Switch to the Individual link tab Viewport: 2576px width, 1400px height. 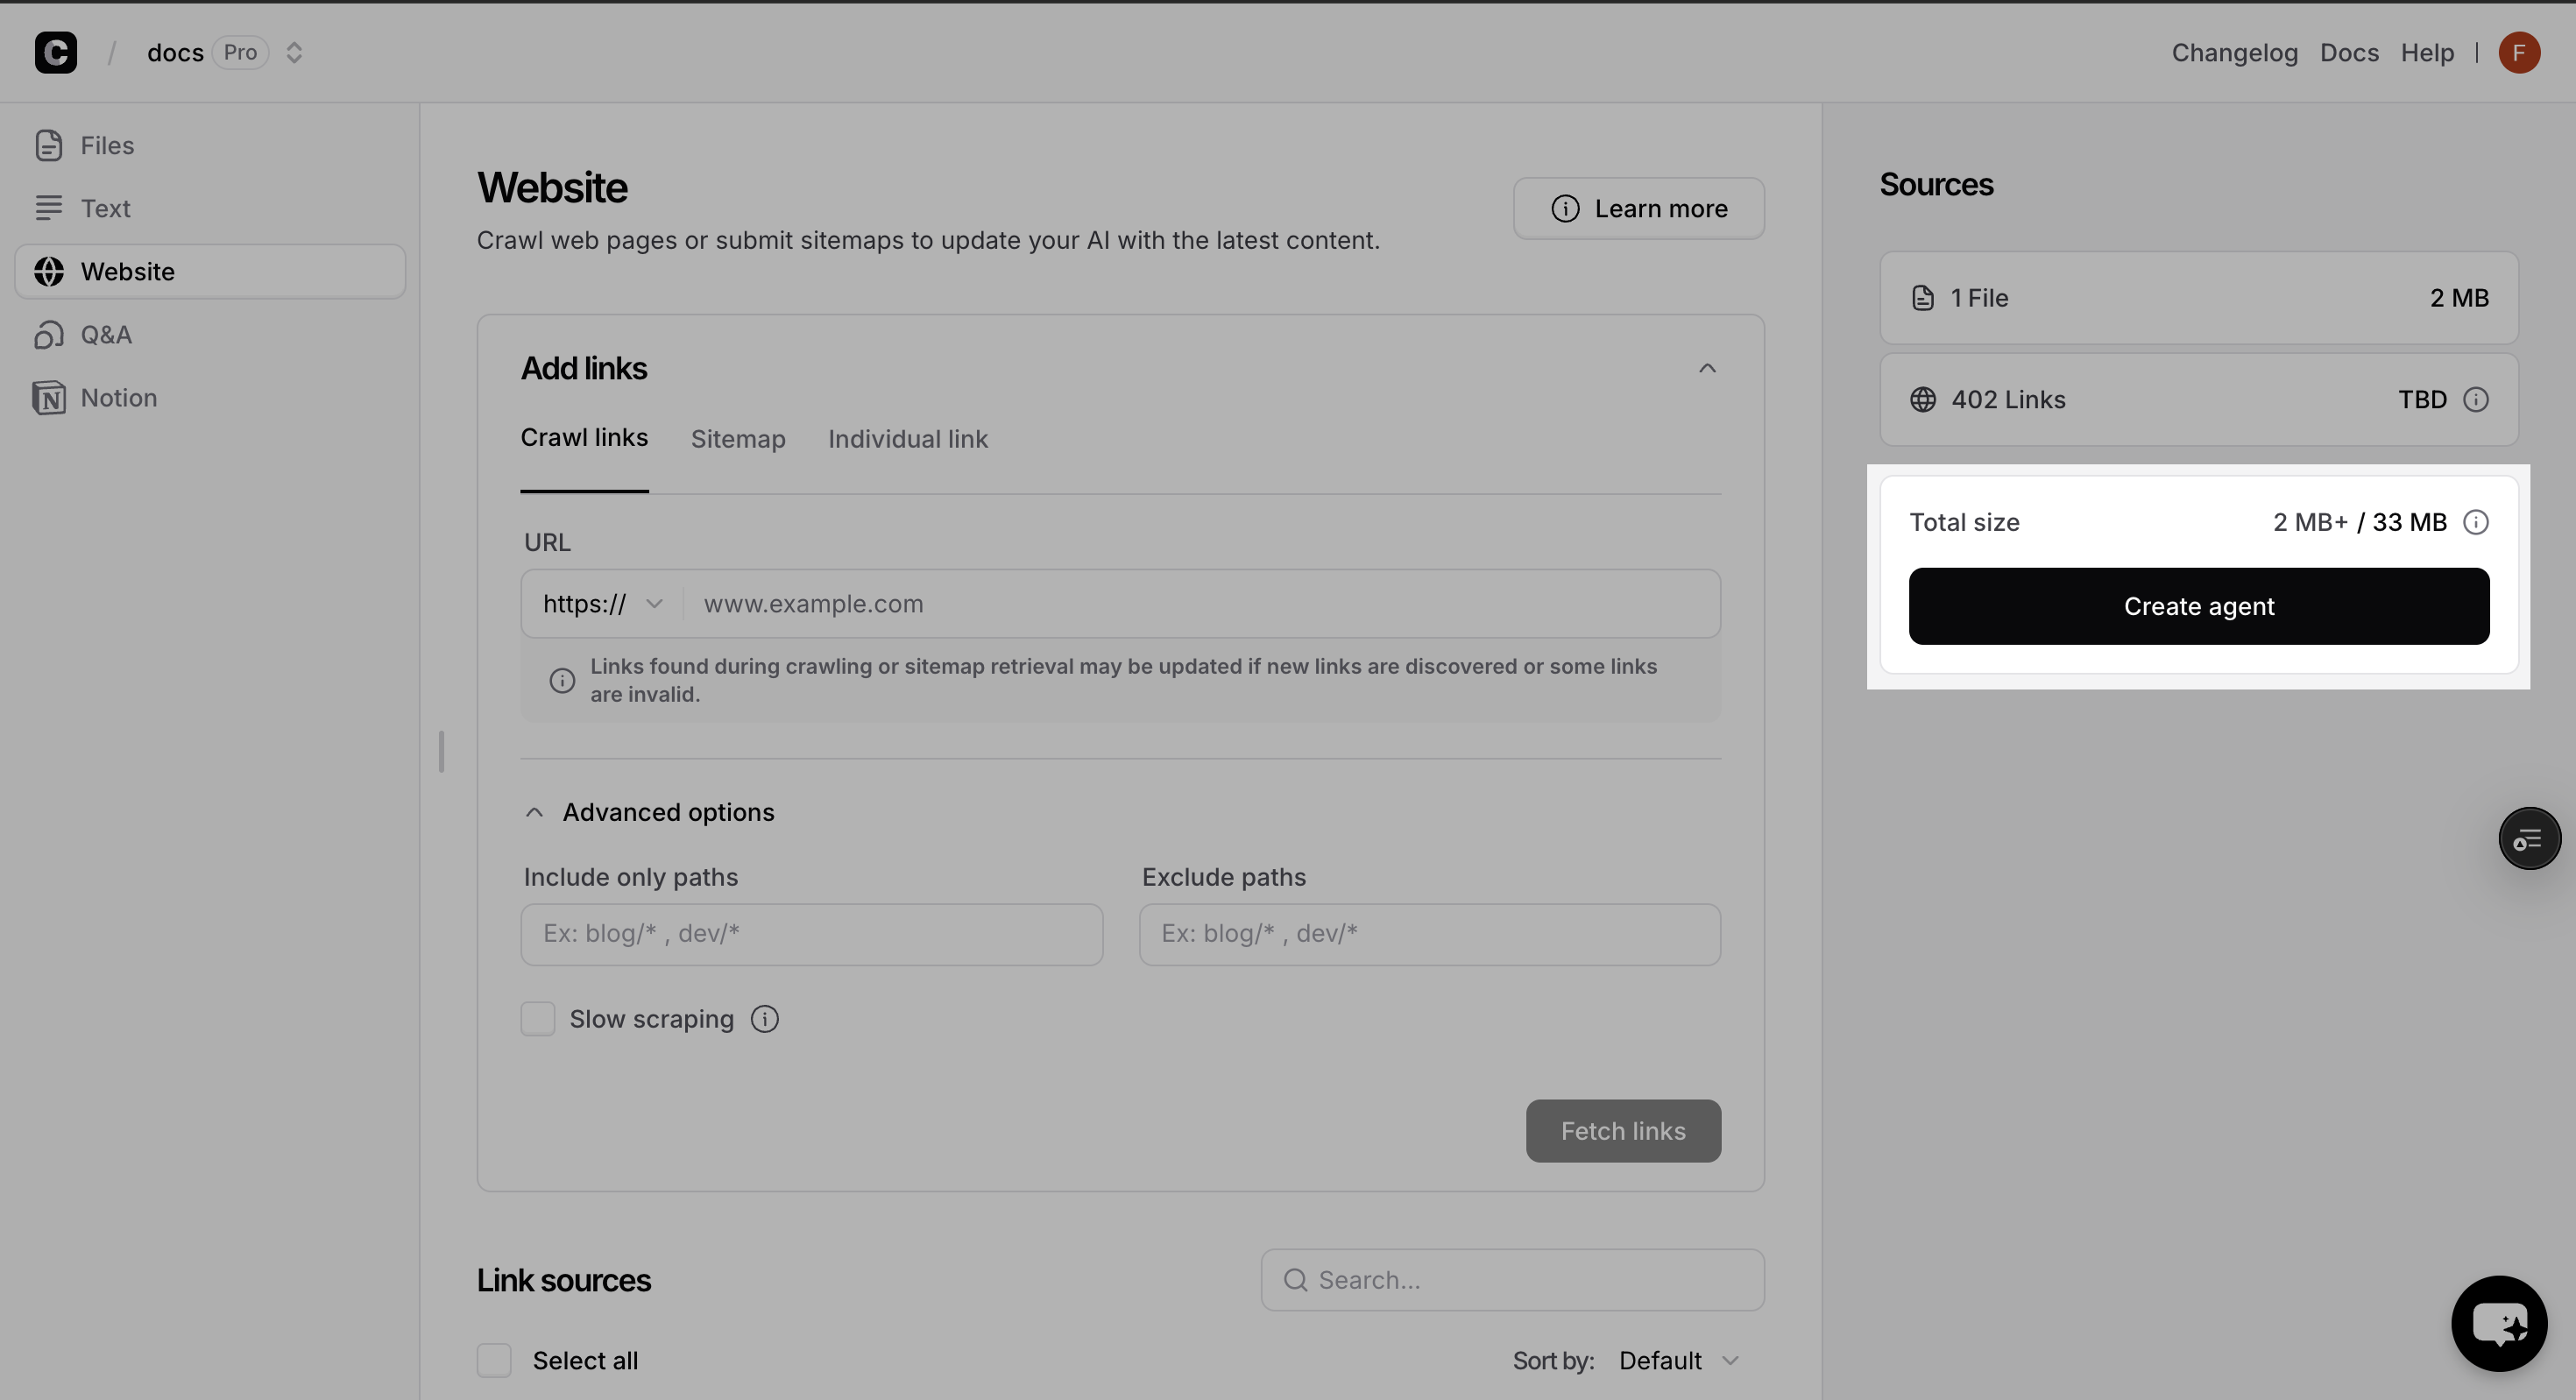(907, 439)
